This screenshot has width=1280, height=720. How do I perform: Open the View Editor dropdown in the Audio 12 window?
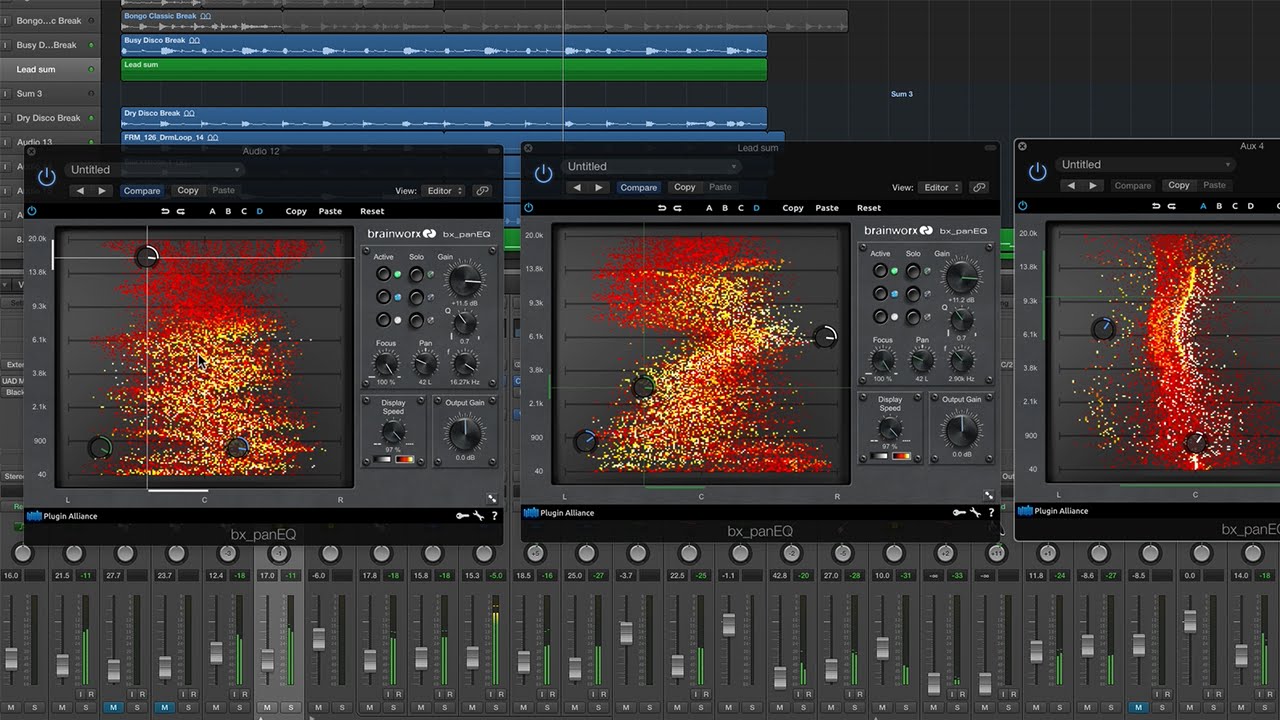[x=445, y=191]
